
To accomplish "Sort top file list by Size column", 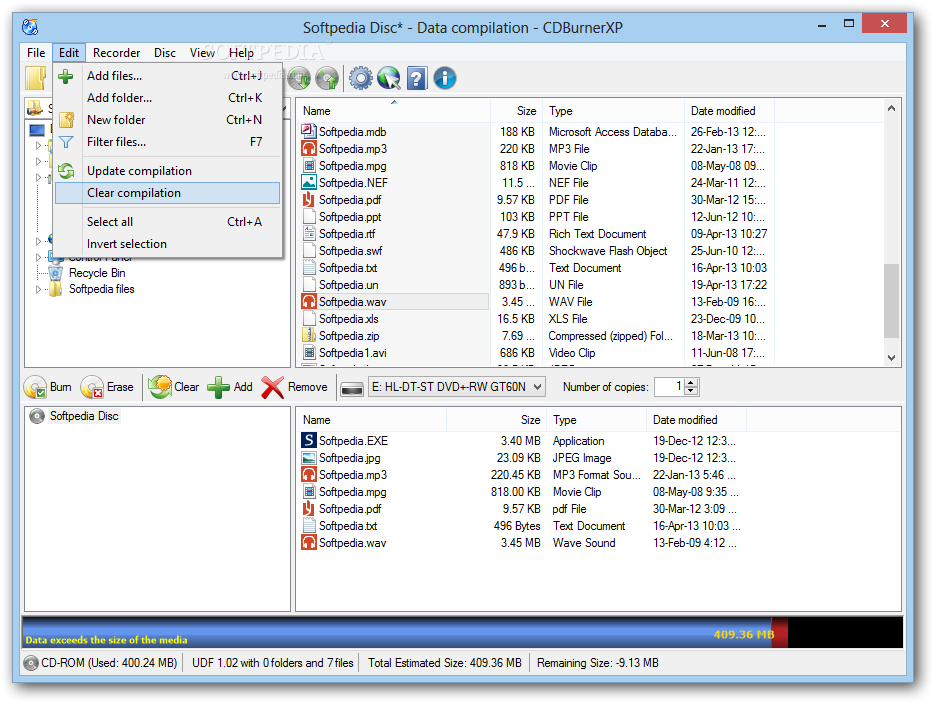I will 516,111.
